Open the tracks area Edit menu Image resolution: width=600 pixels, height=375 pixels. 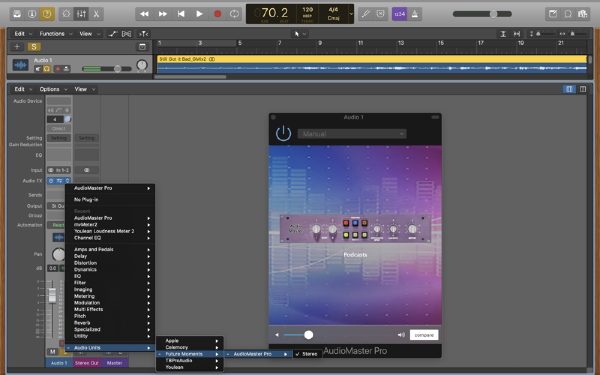pyautogui.click(x=23, y=34)
